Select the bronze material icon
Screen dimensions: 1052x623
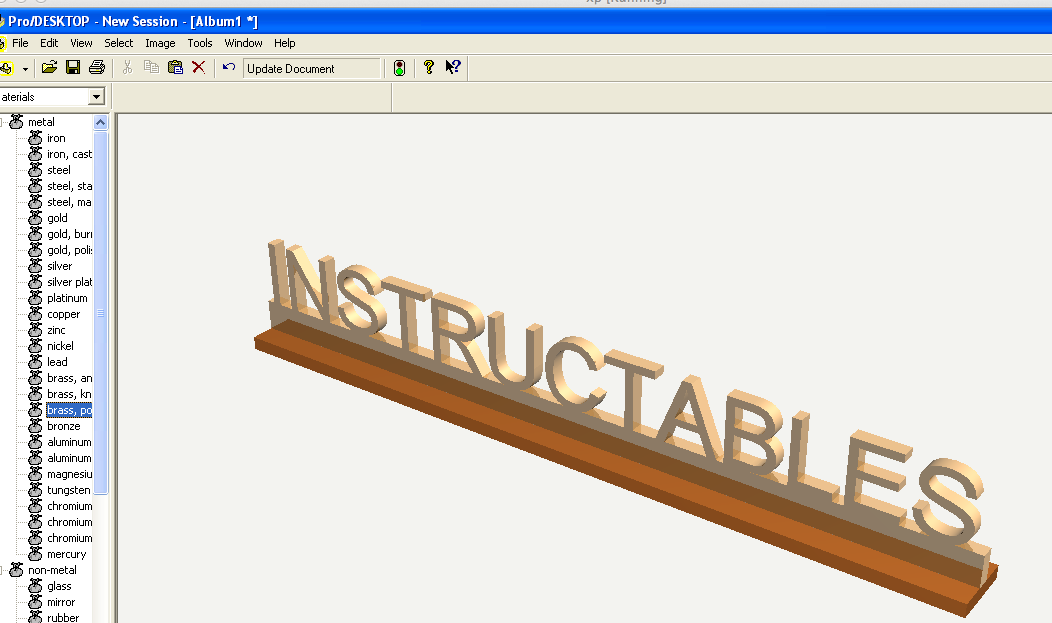36,426
